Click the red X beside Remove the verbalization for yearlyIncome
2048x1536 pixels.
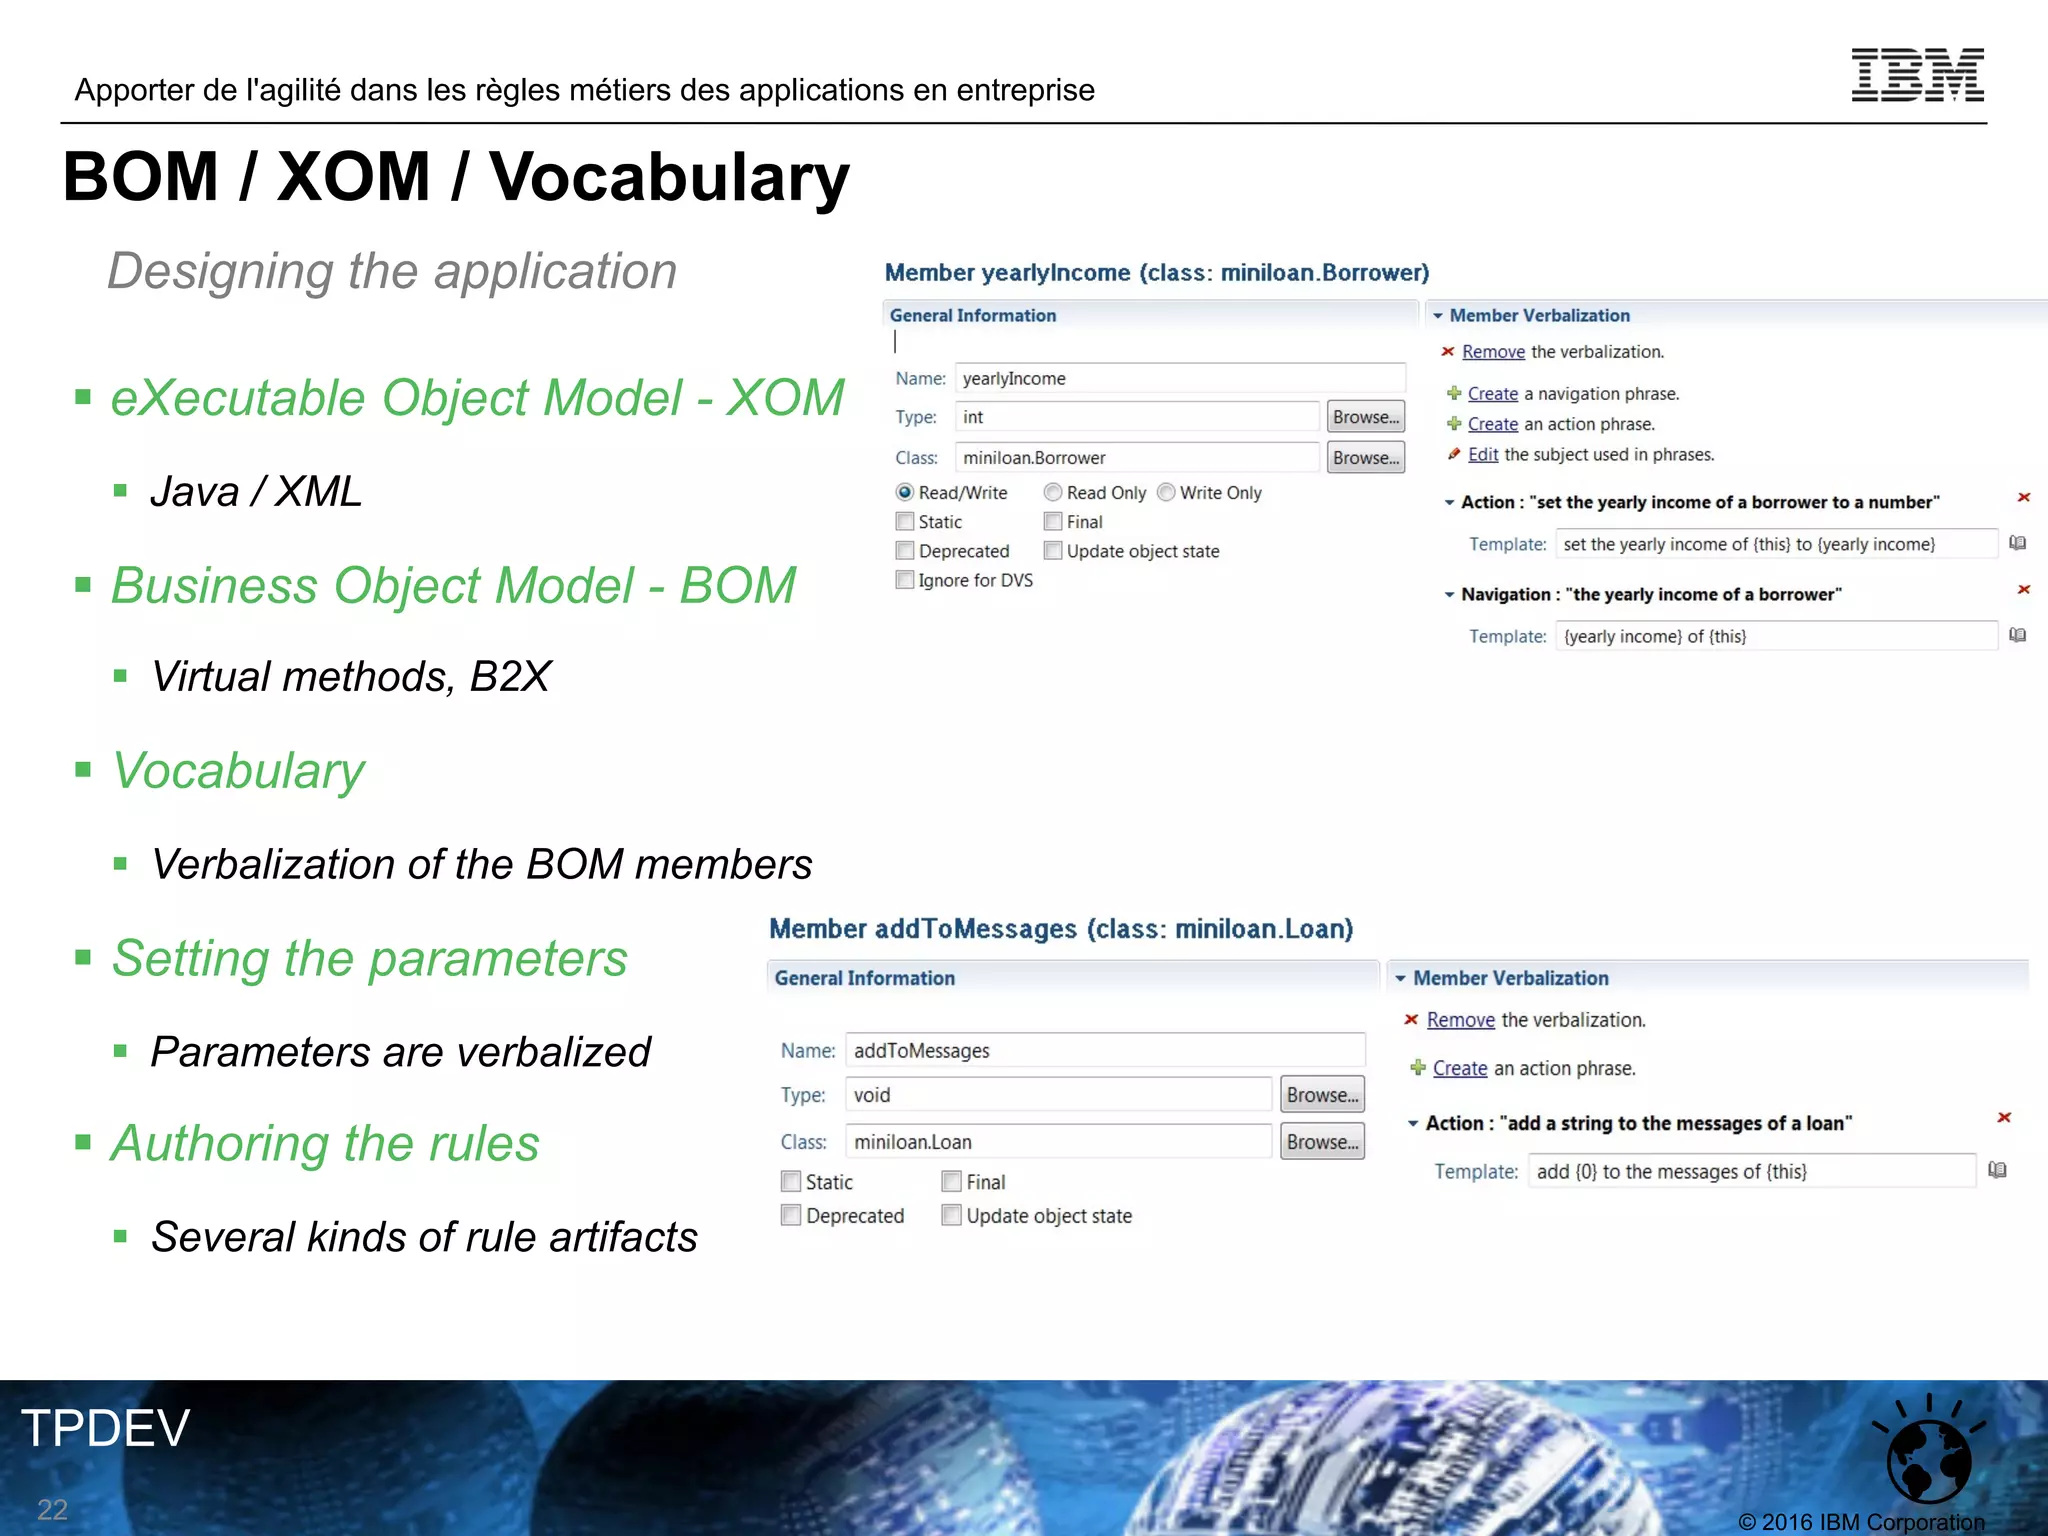(1447, 351)
